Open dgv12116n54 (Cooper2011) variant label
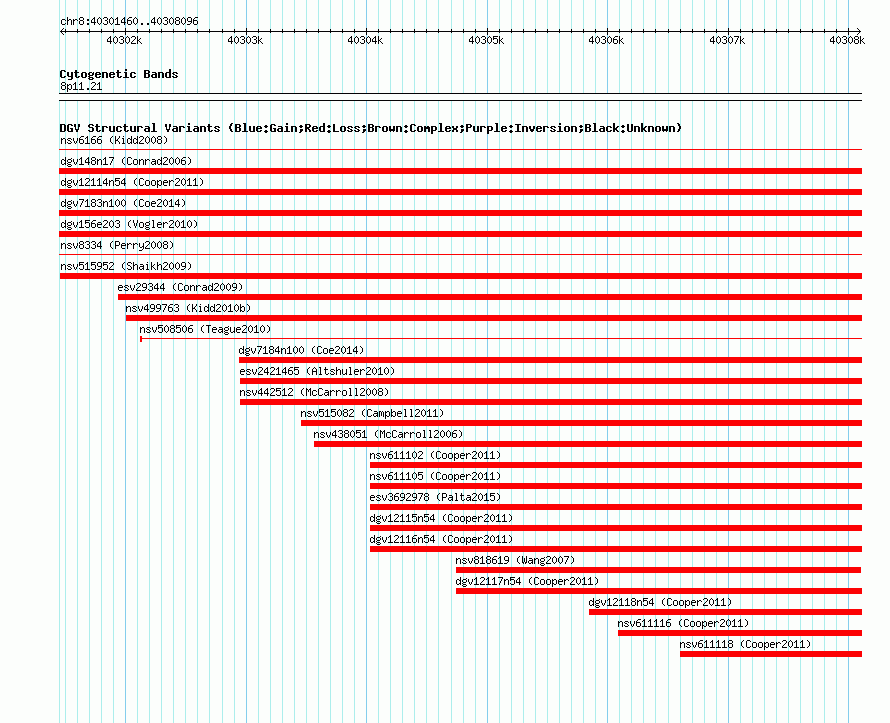Viewport: 890px width, 723px height. (x=441, y=539)
